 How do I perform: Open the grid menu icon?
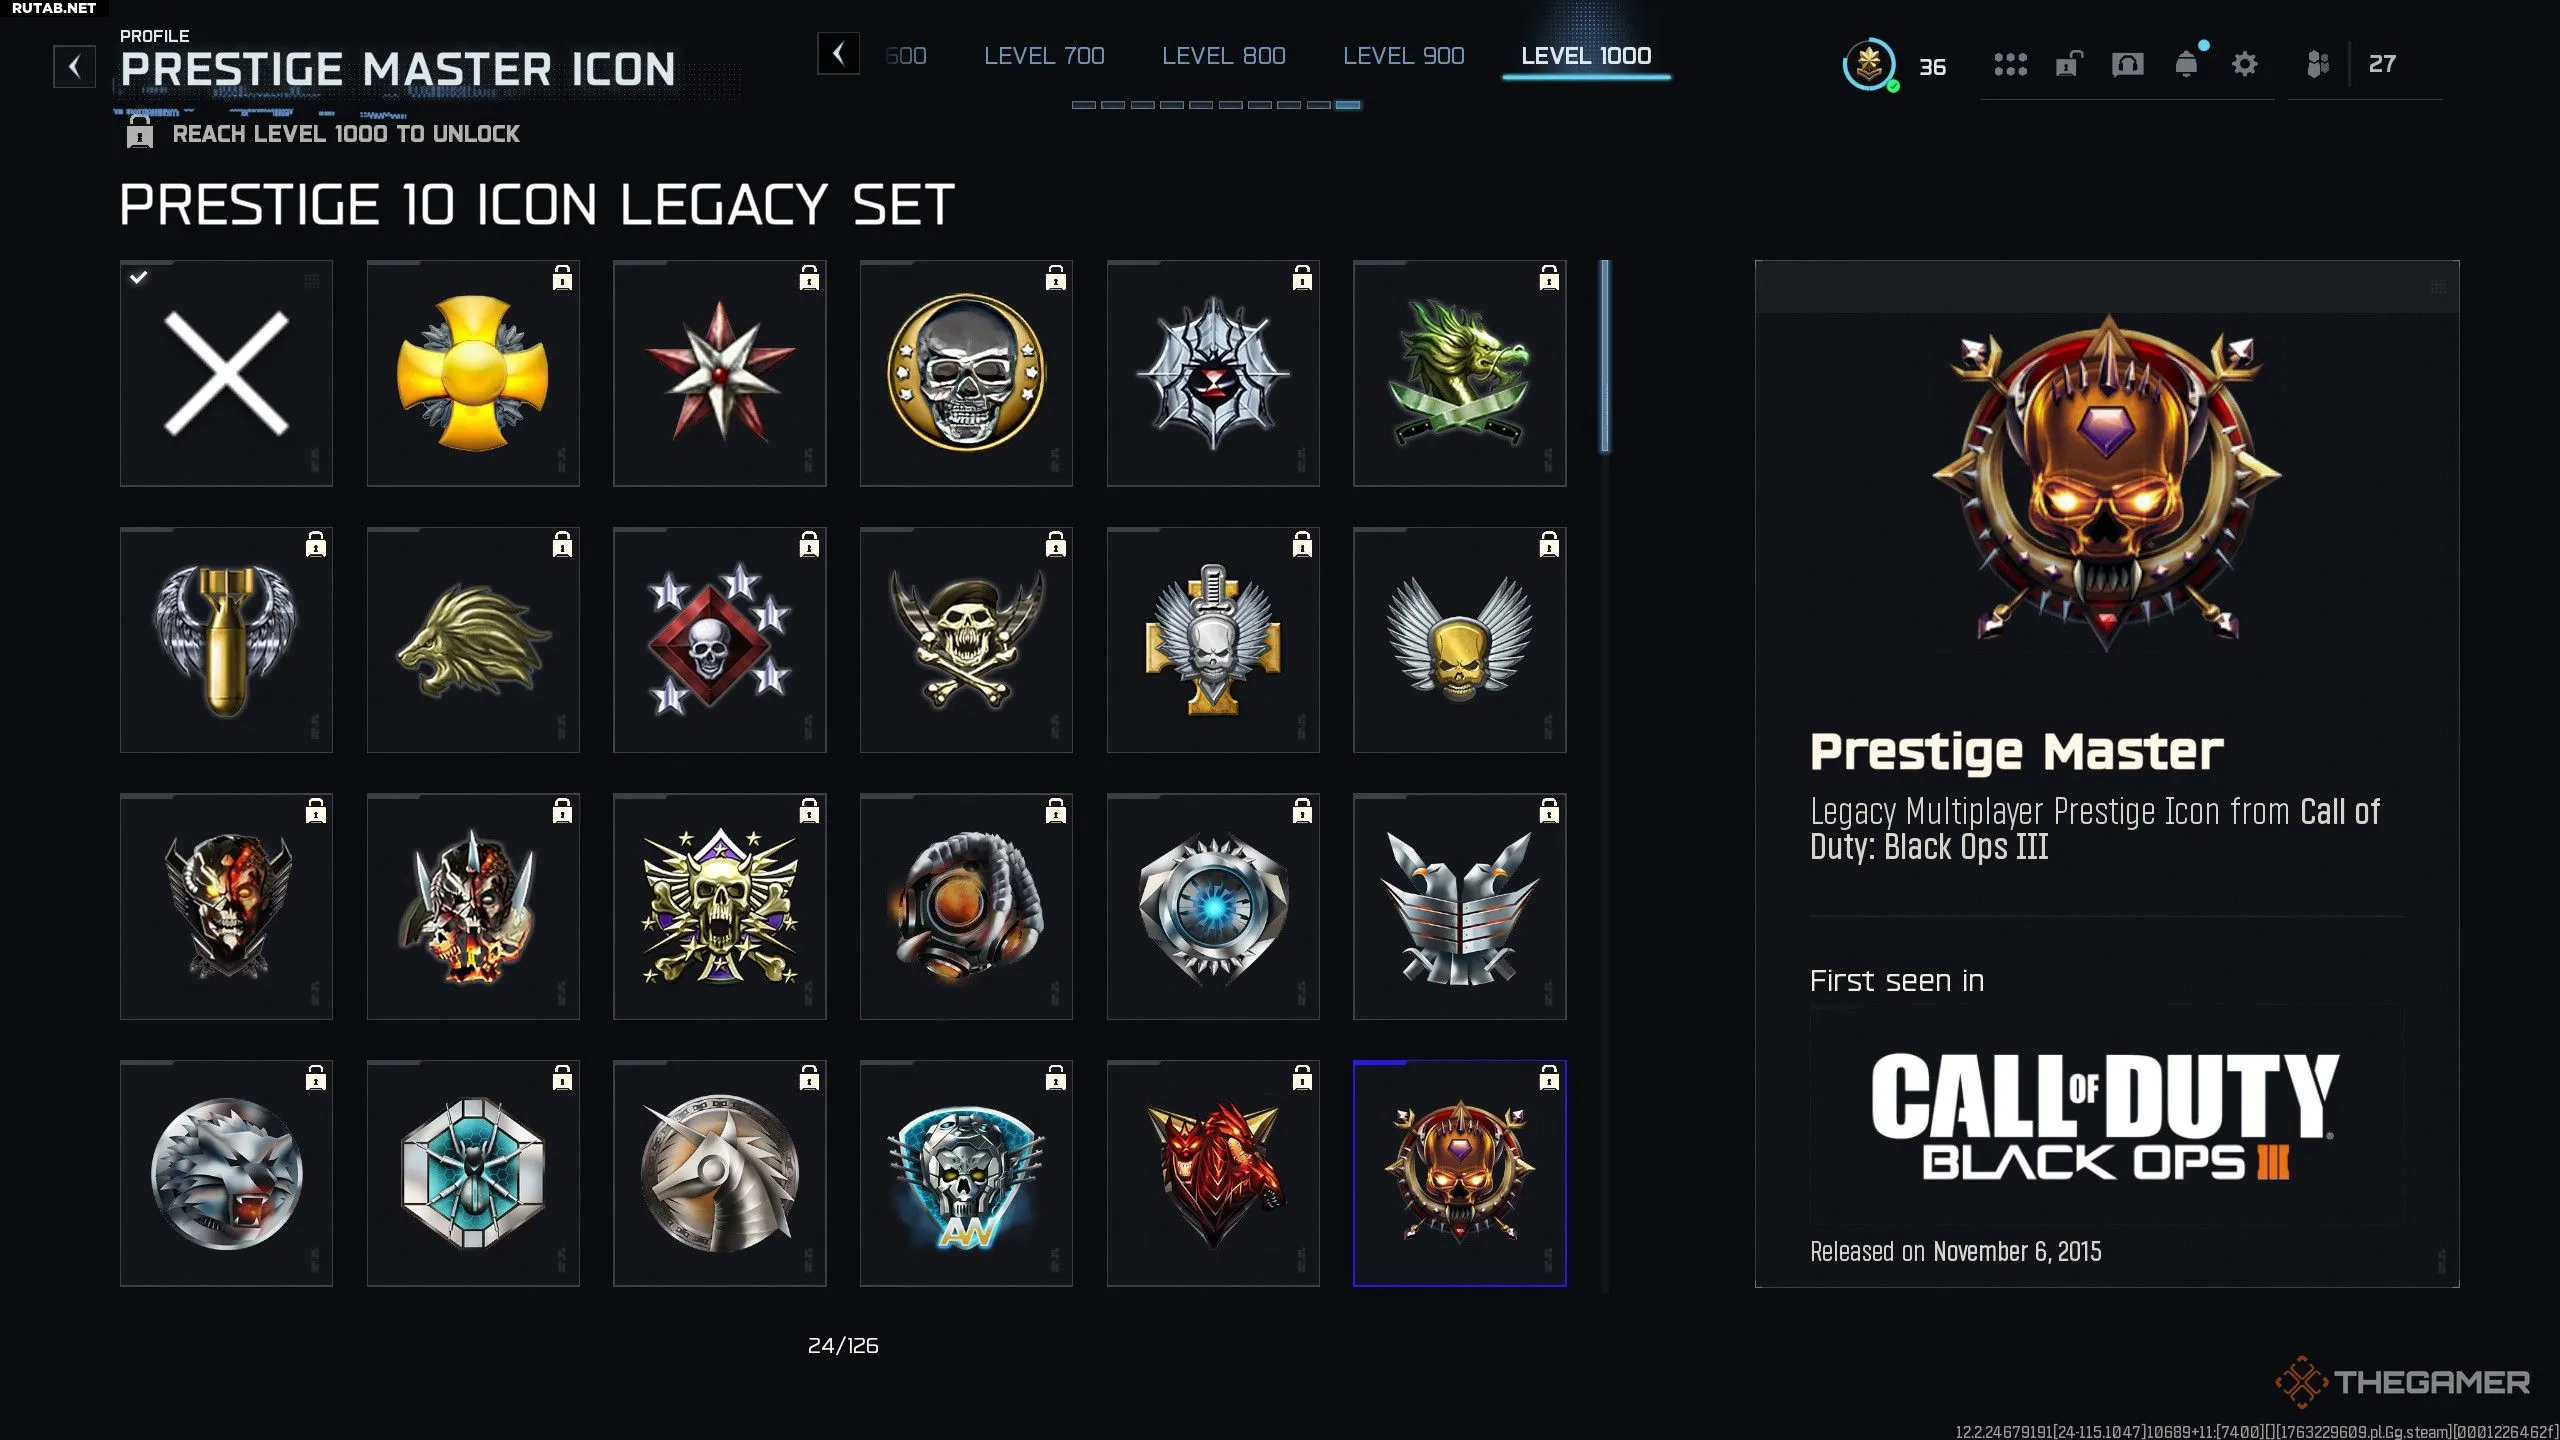(2010, 65)
